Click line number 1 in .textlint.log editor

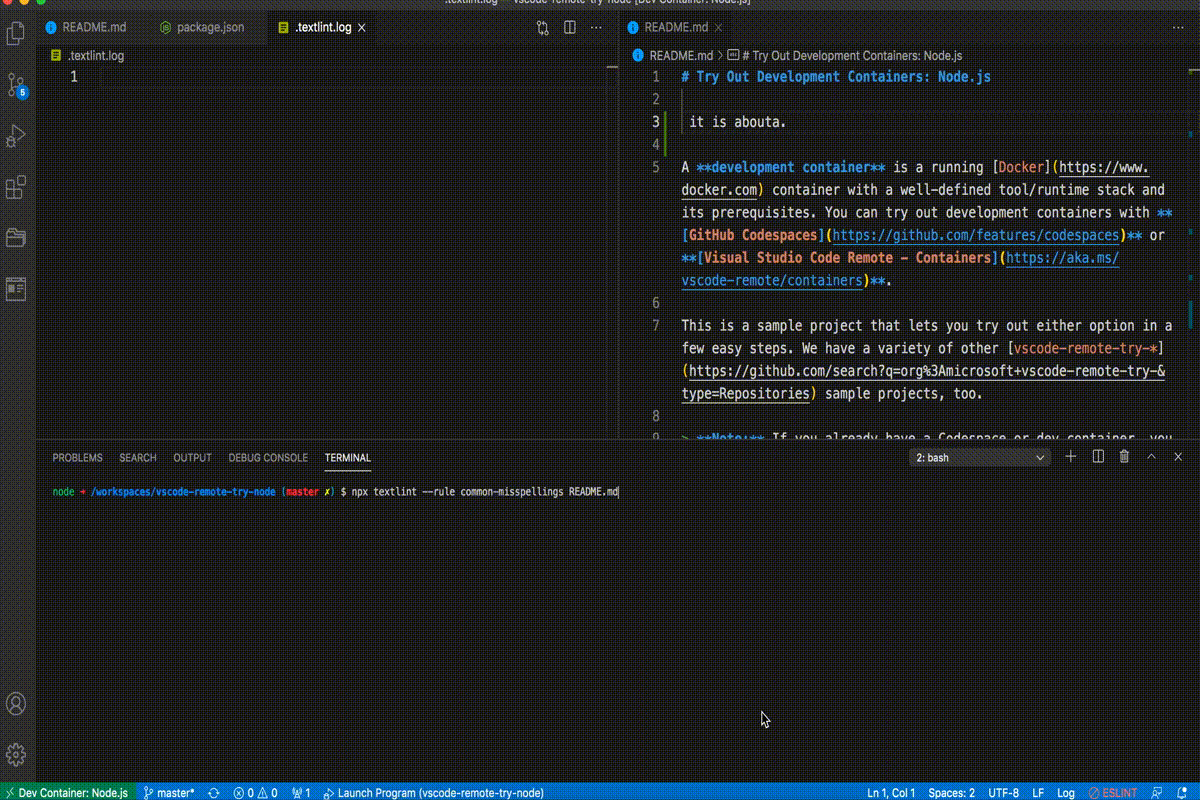tap(74, 77)
